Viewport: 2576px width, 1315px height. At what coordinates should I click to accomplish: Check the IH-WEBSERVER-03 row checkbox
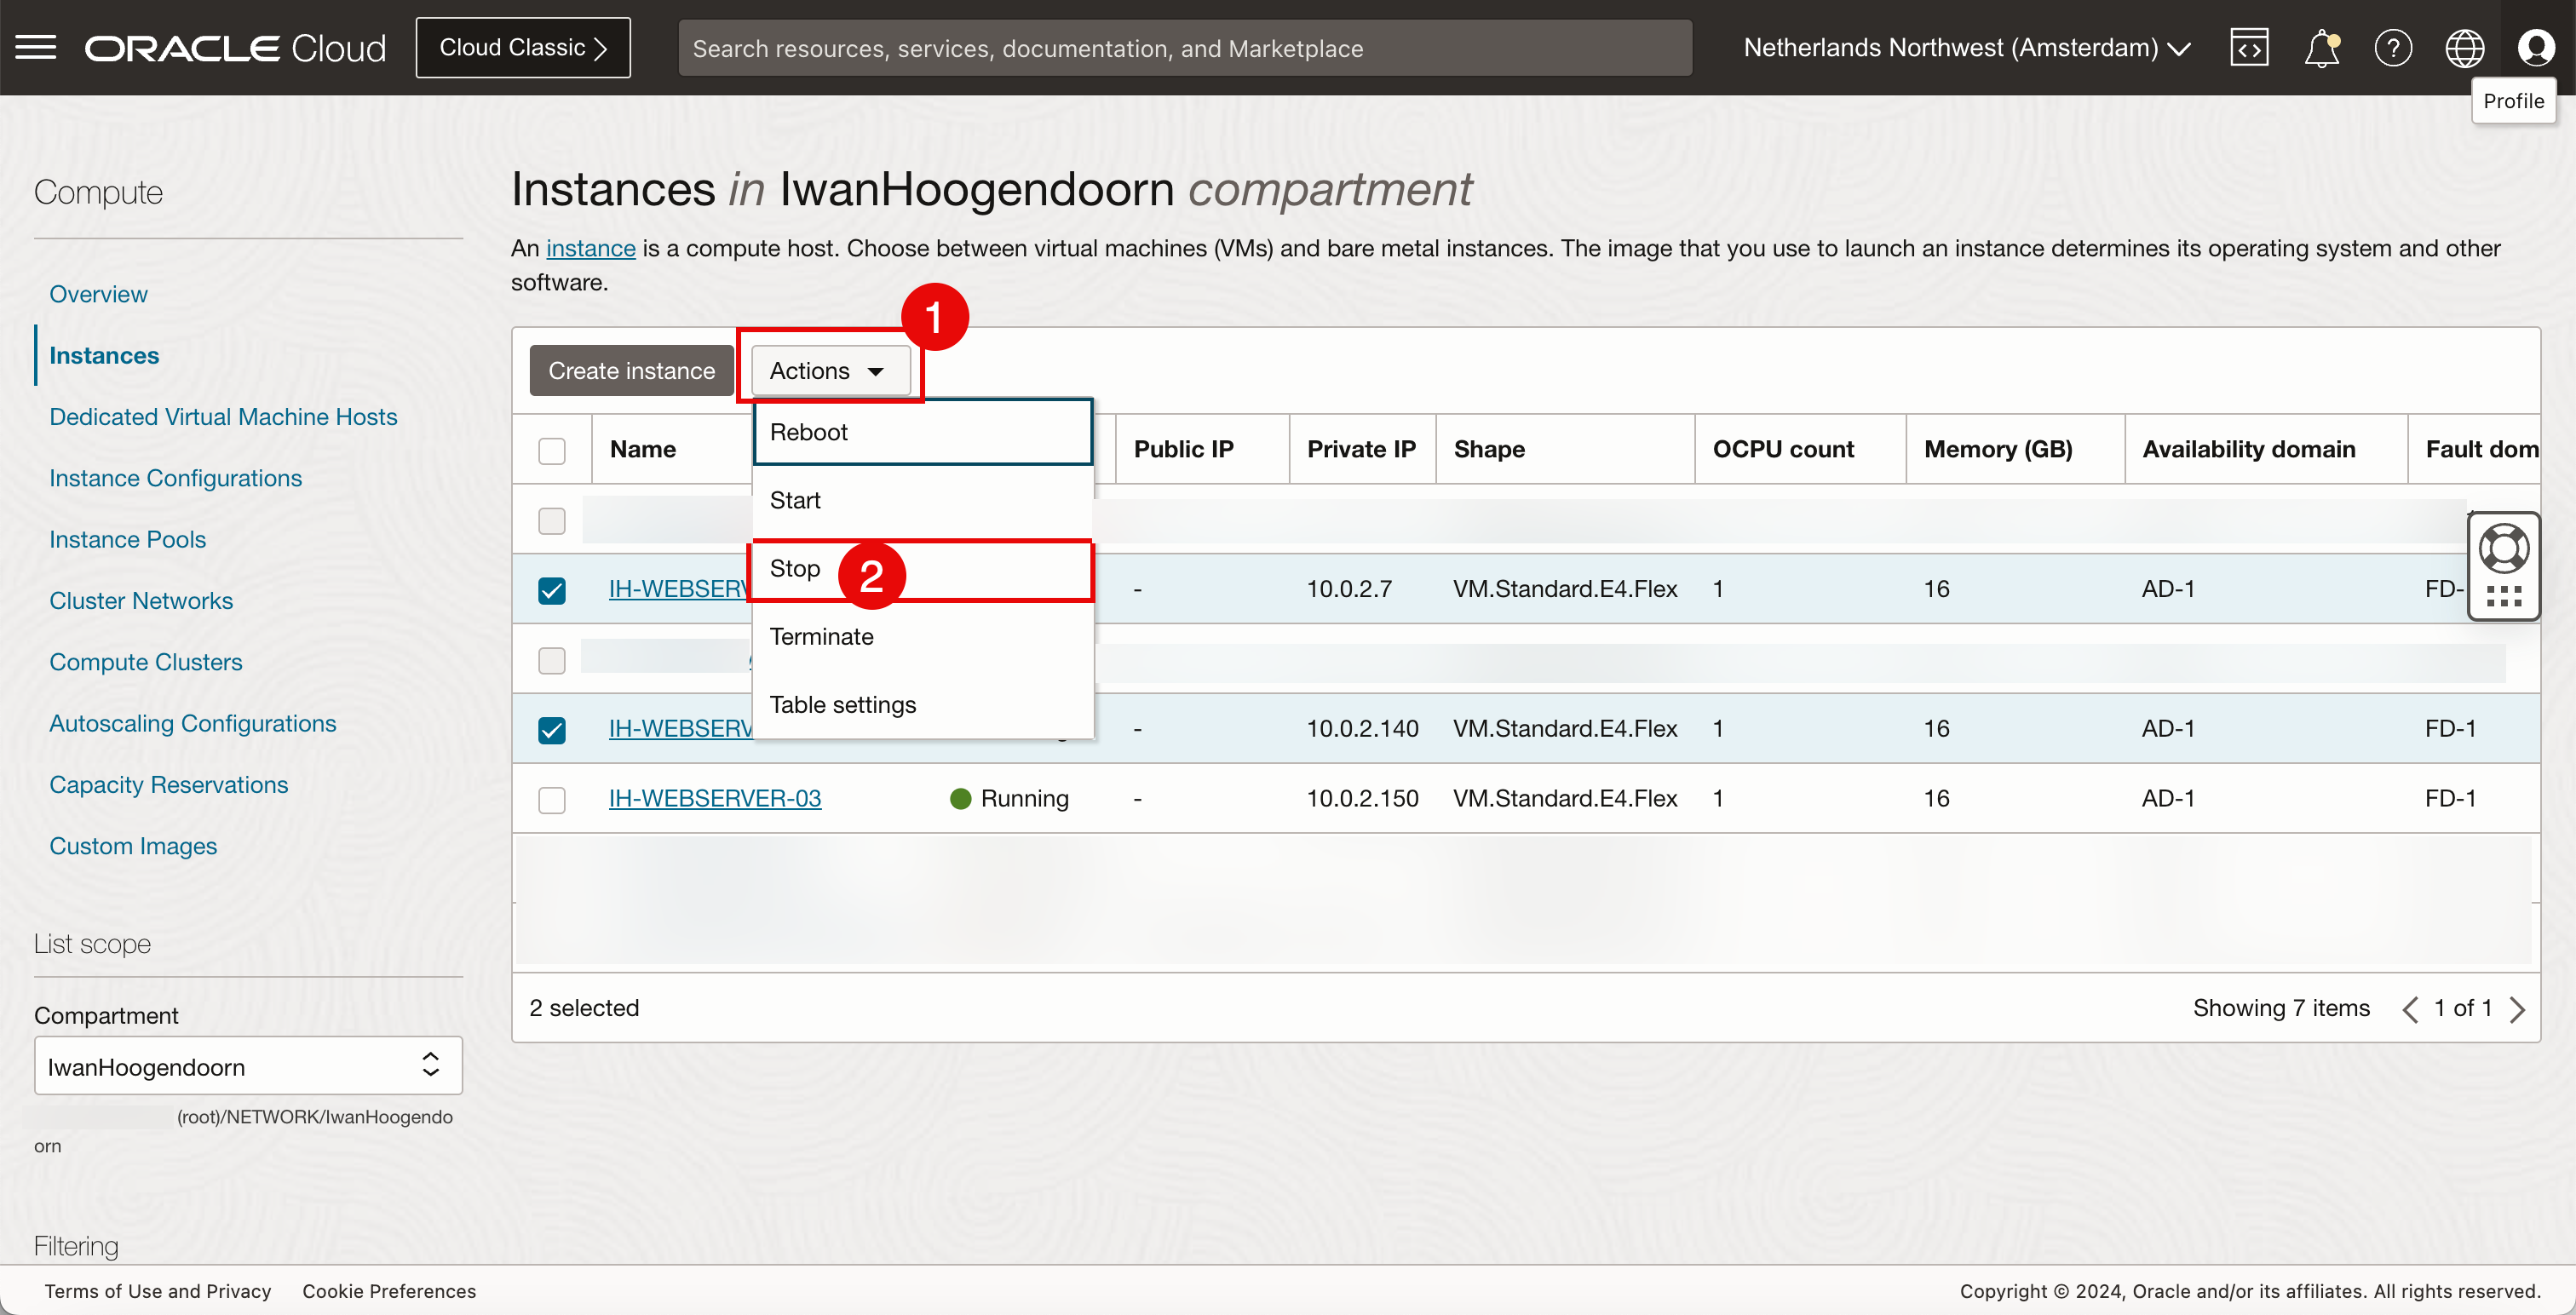551,799
